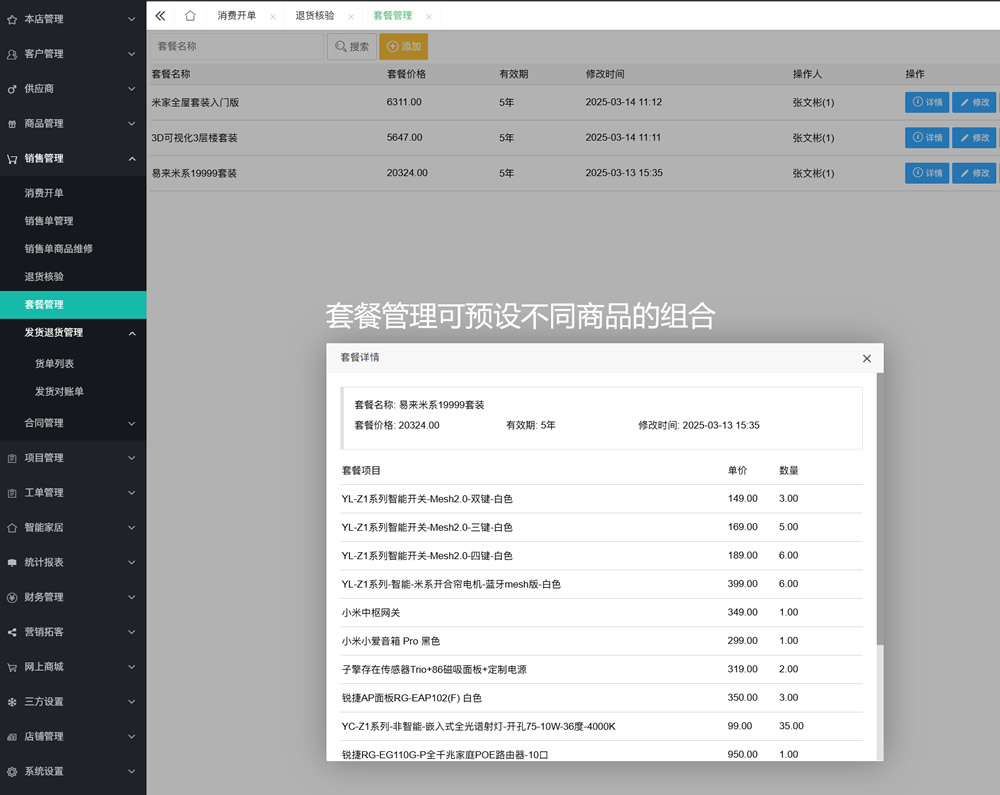
Task: Click 修改 for 易来米系19999套装
Action: (974, 173)
